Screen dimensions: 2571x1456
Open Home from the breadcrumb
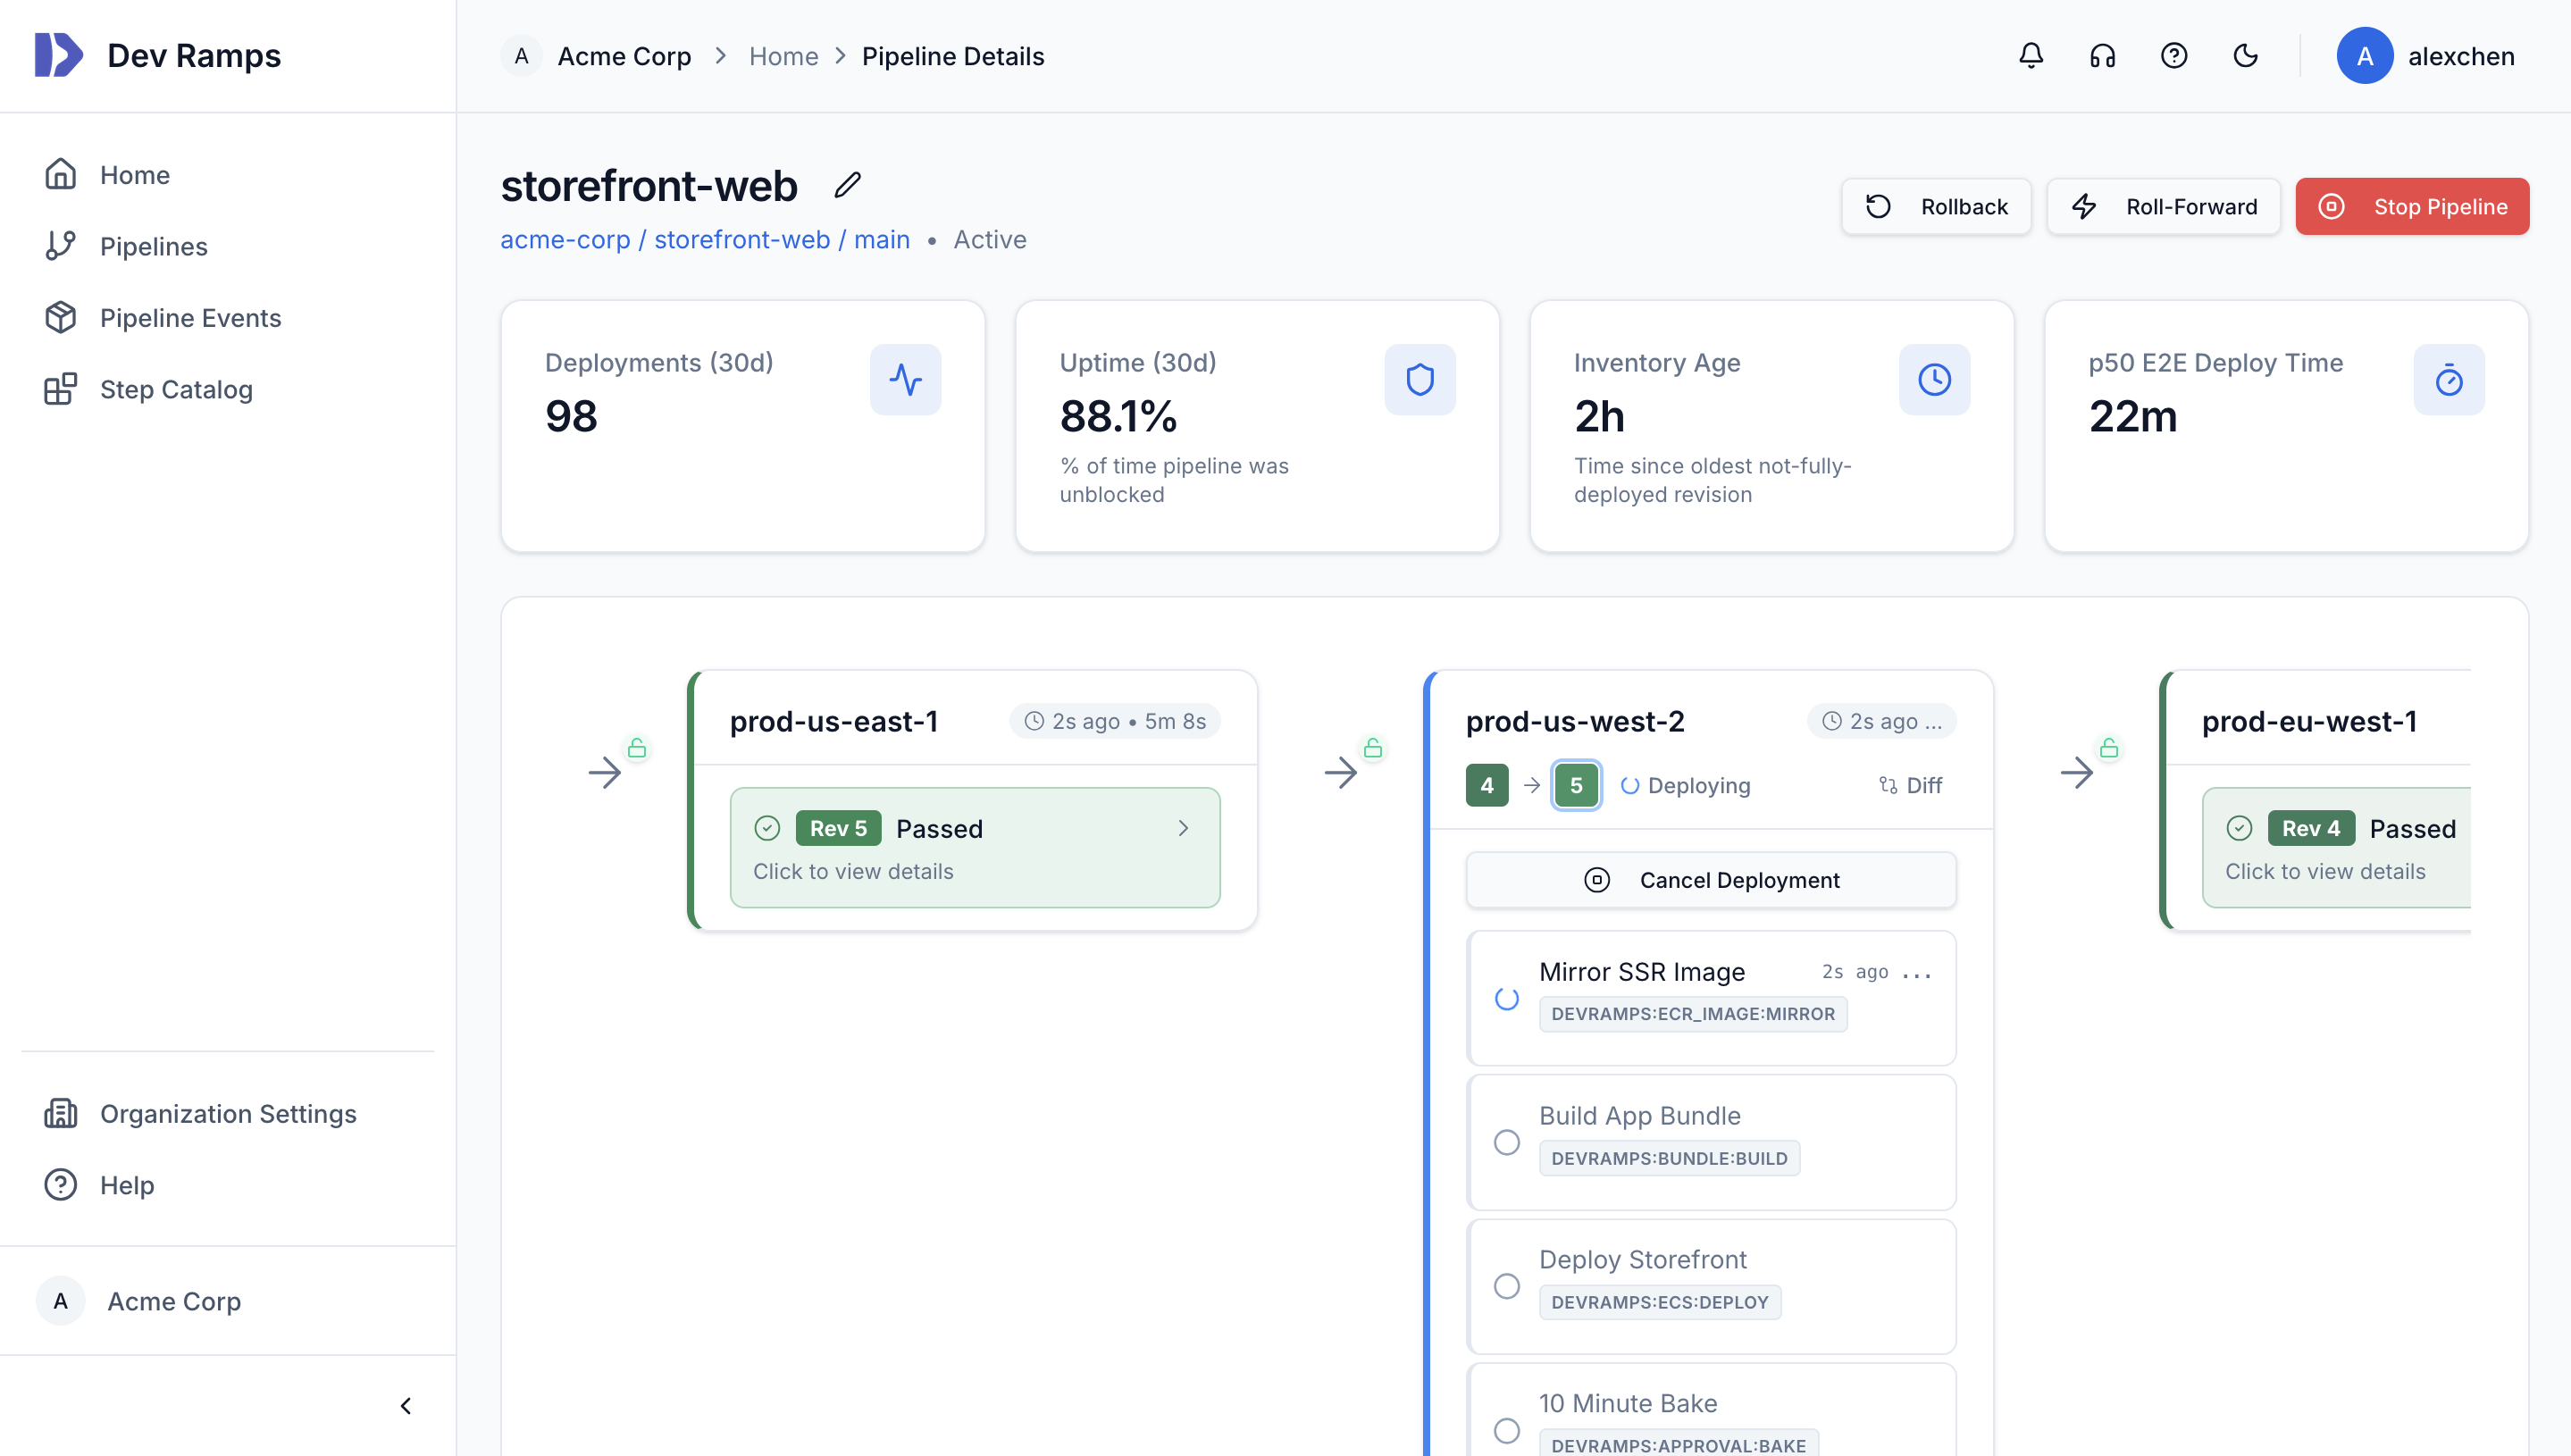coord(784,56)
